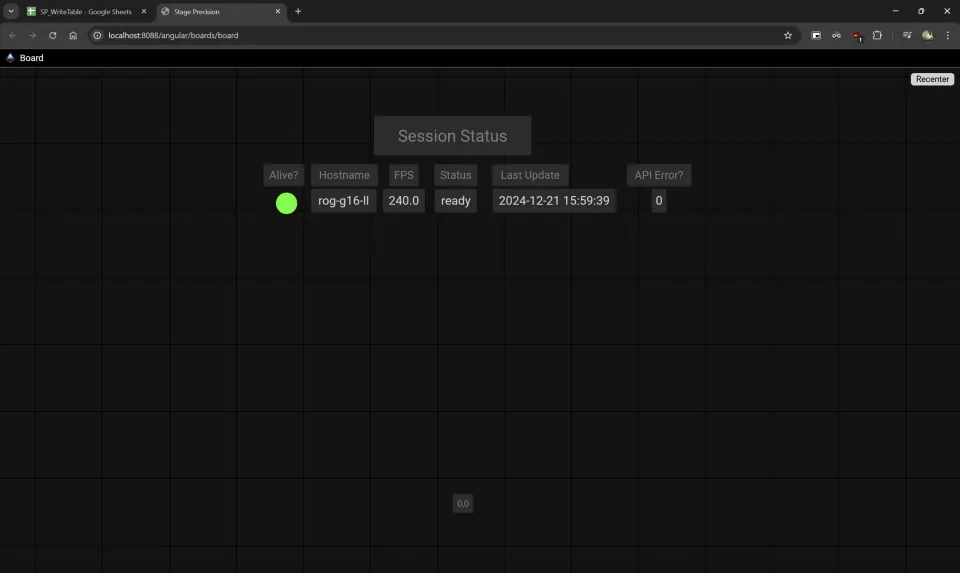960x573 pixels.
Task: View site information icon in address bar
Action: (x=97, y=36)
